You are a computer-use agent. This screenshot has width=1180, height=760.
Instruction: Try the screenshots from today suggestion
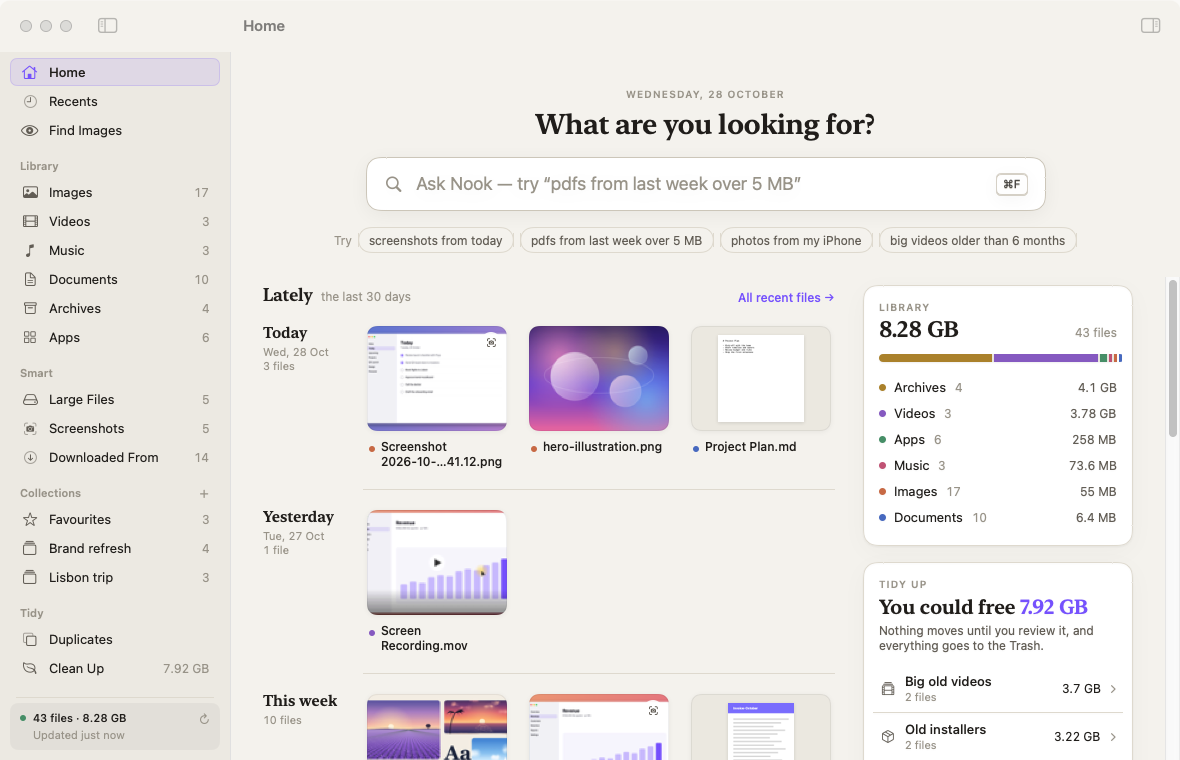pyautogui.click(x=436, y=241)
